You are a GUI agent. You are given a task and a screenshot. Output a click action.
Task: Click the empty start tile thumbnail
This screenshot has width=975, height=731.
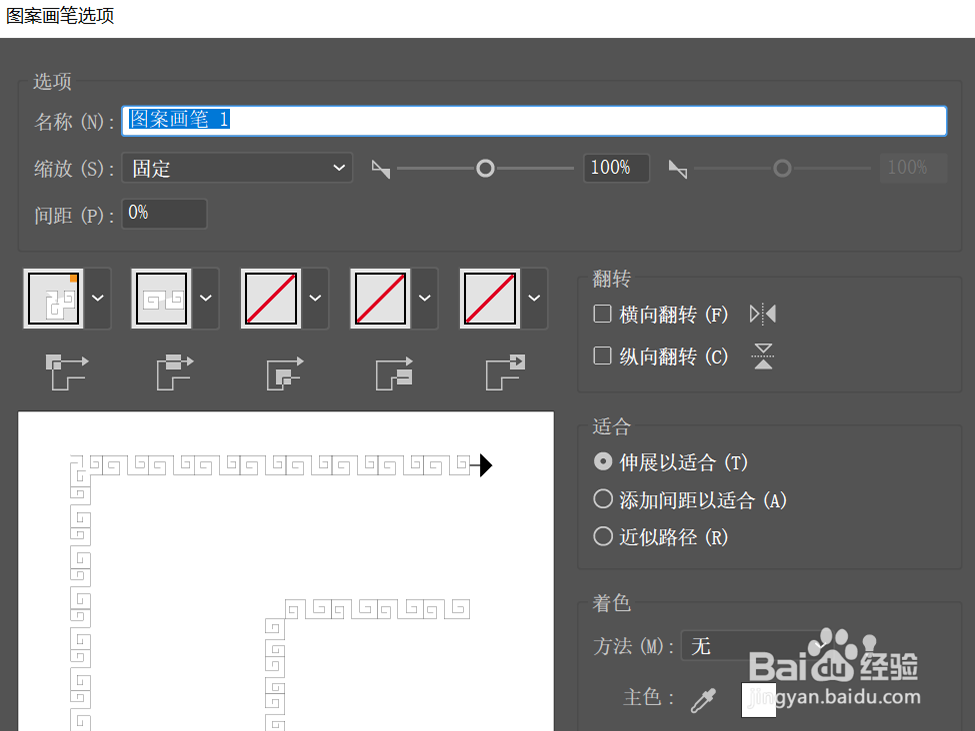(381, 298)
